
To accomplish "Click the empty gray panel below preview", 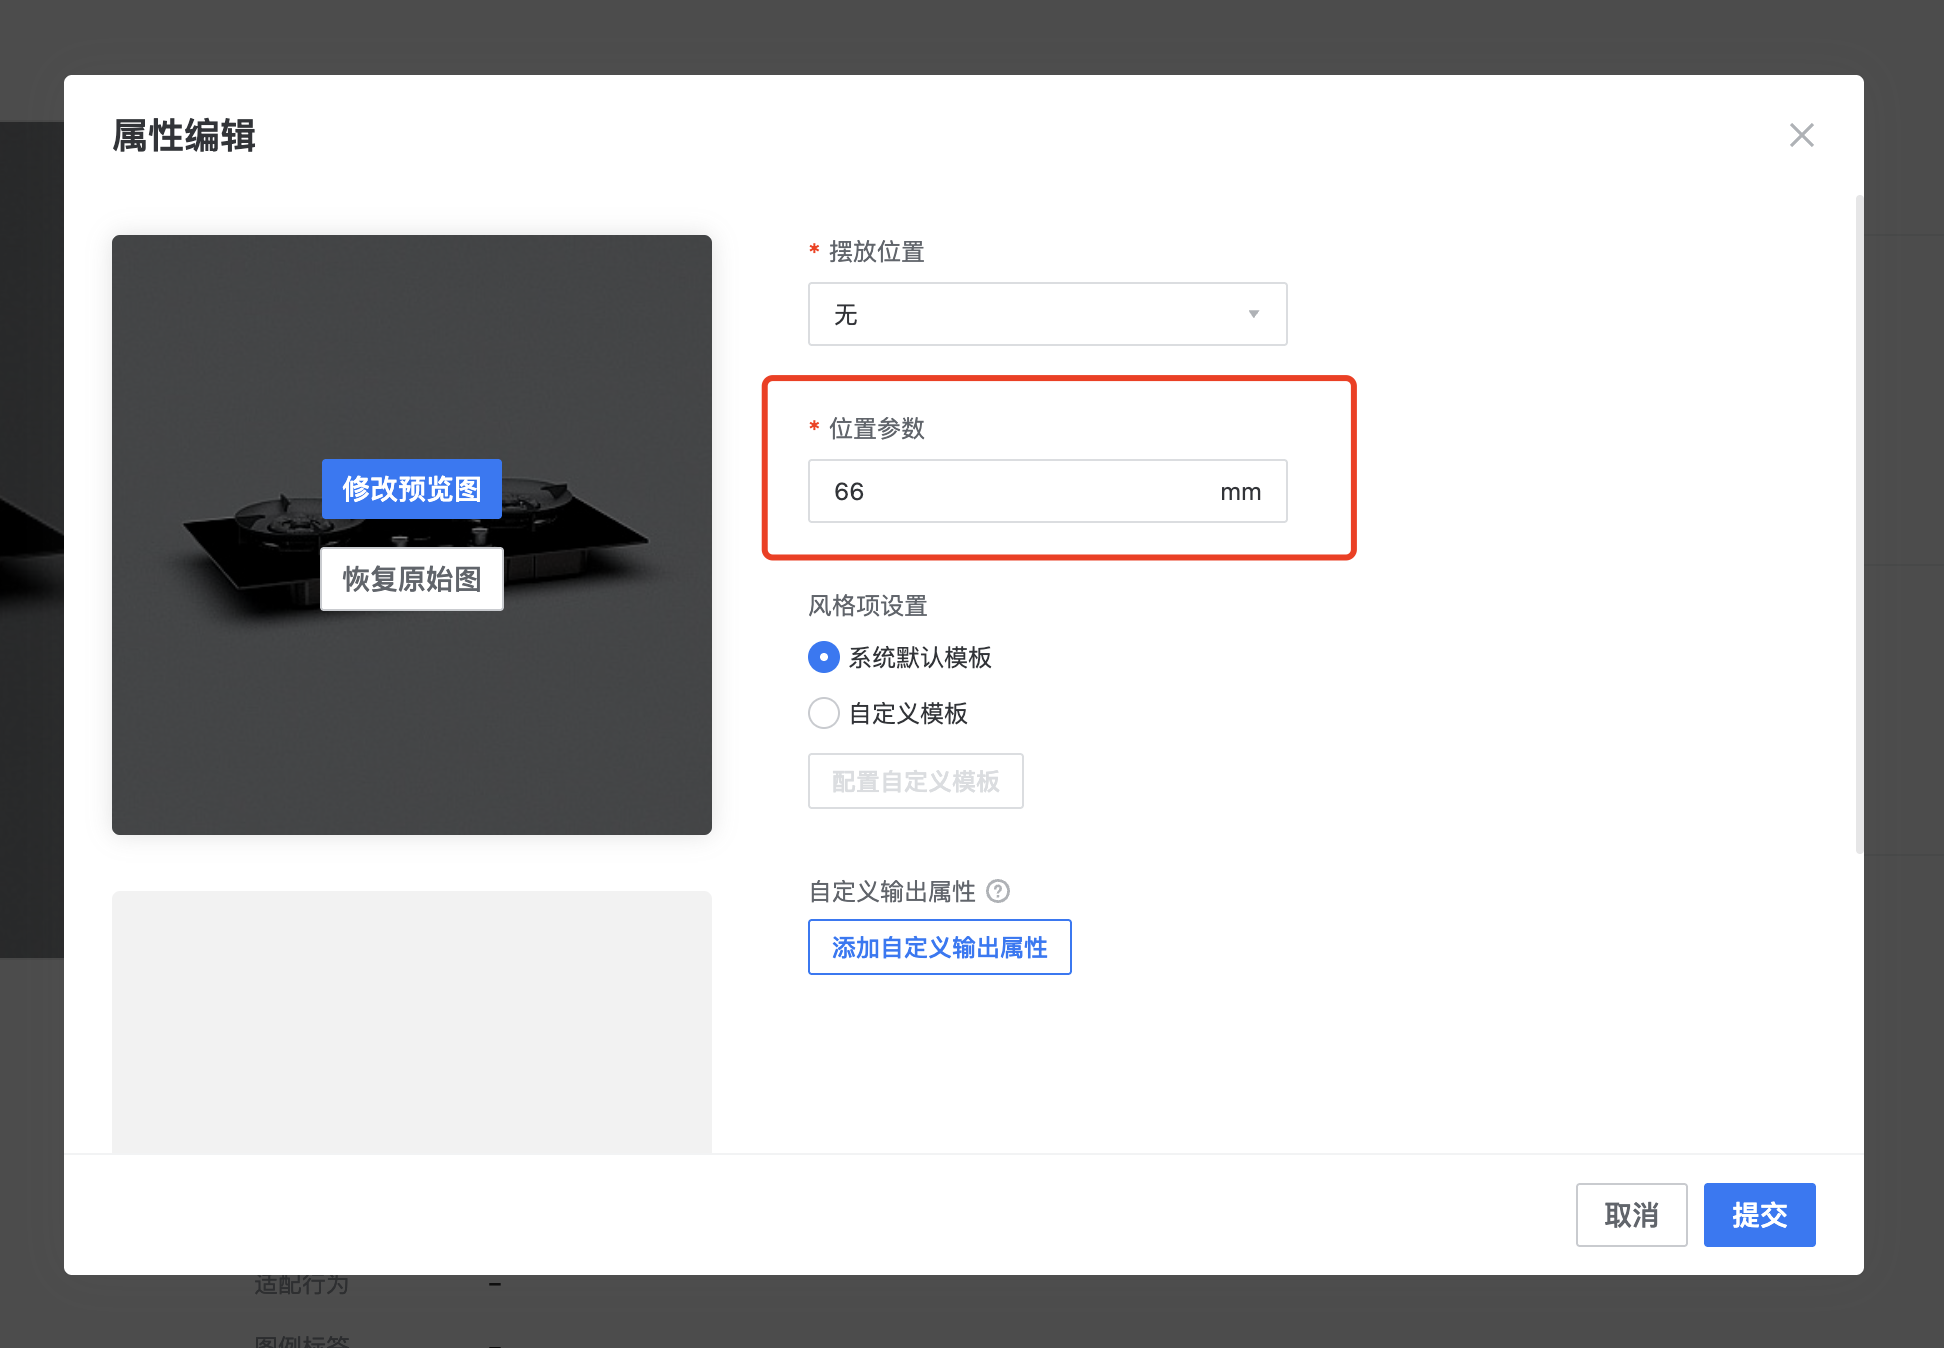I will 411,1020.
